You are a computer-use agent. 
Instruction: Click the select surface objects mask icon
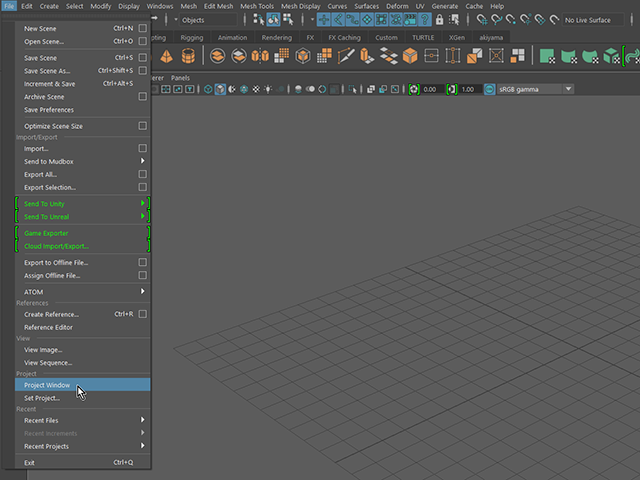pos(367,19)
